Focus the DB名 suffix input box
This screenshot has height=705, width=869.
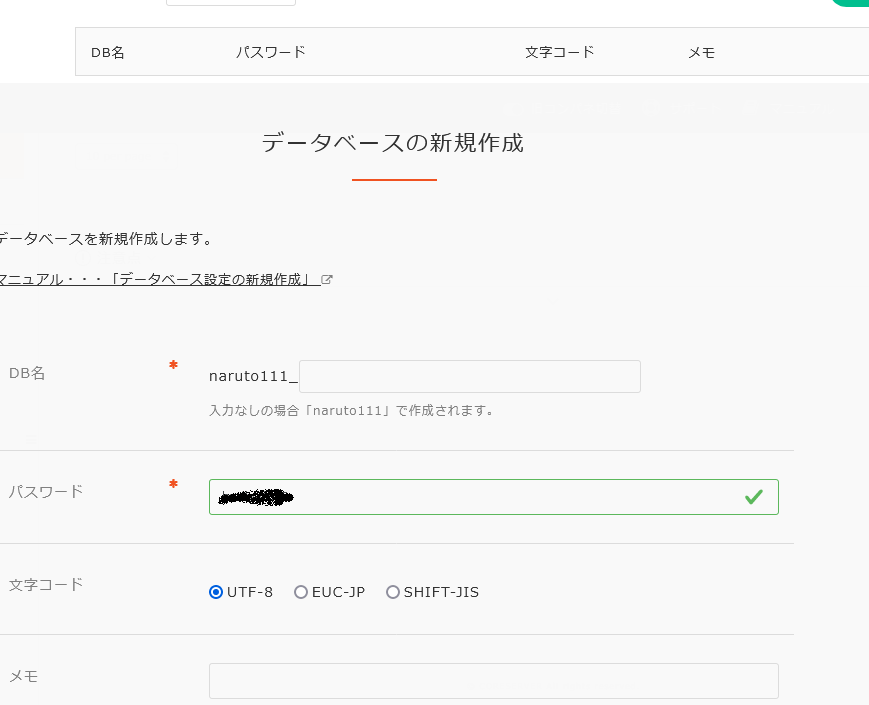468,376
